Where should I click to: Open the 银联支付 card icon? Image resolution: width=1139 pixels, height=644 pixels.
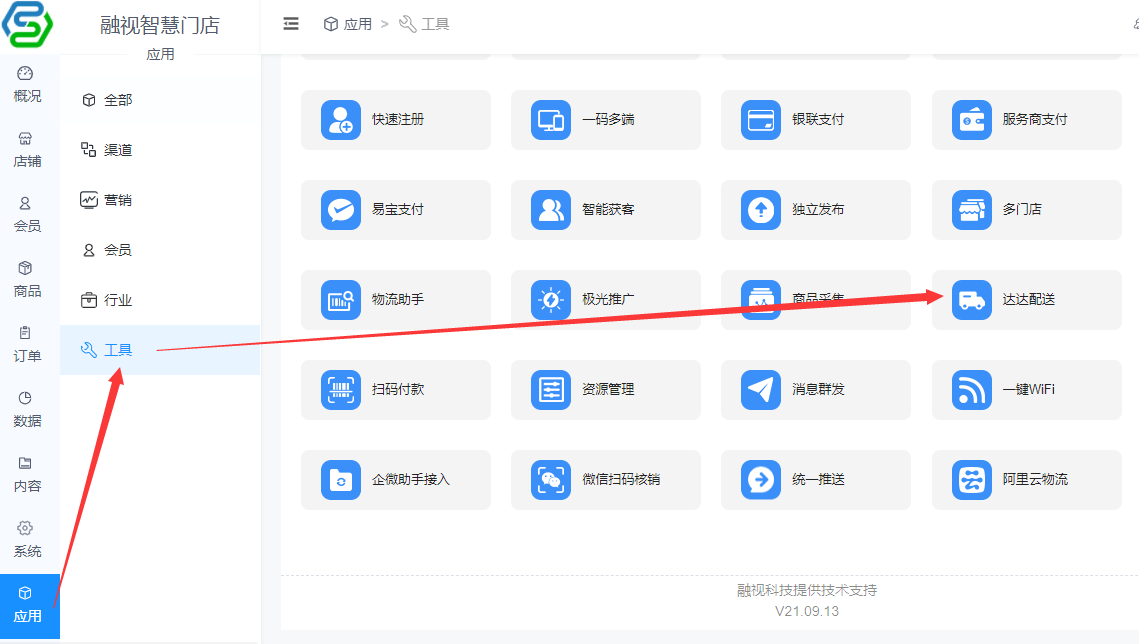coord(761,120)
